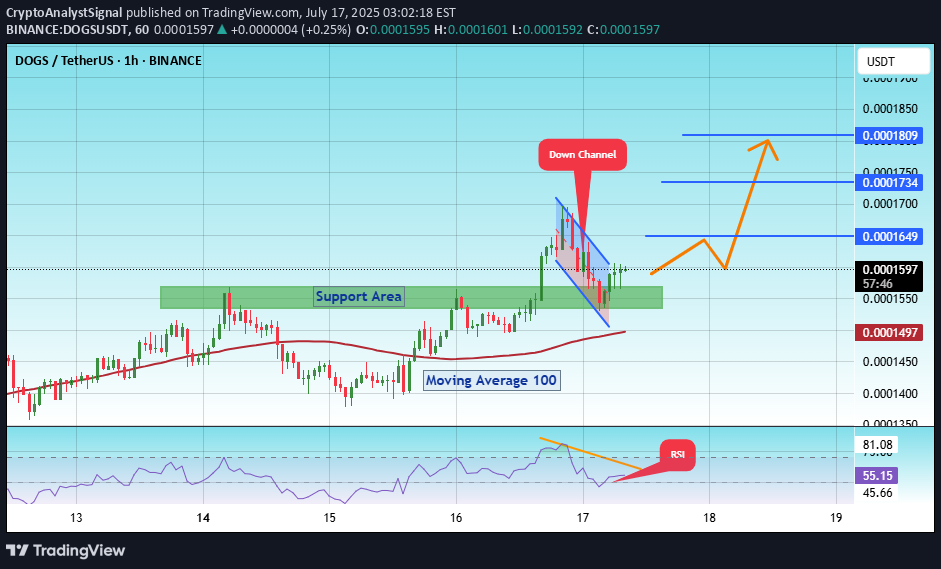
Task: Click the DOGS / TetherUS chart title
Action: pyautogui.click(x=108, y=61)
